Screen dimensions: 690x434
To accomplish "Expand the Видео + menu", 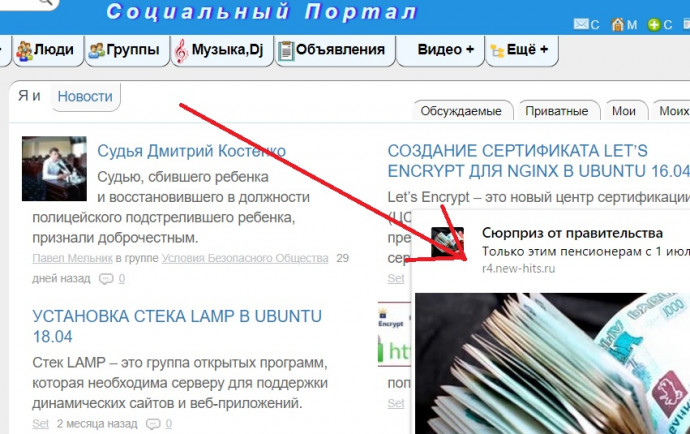I will (440, 50).
